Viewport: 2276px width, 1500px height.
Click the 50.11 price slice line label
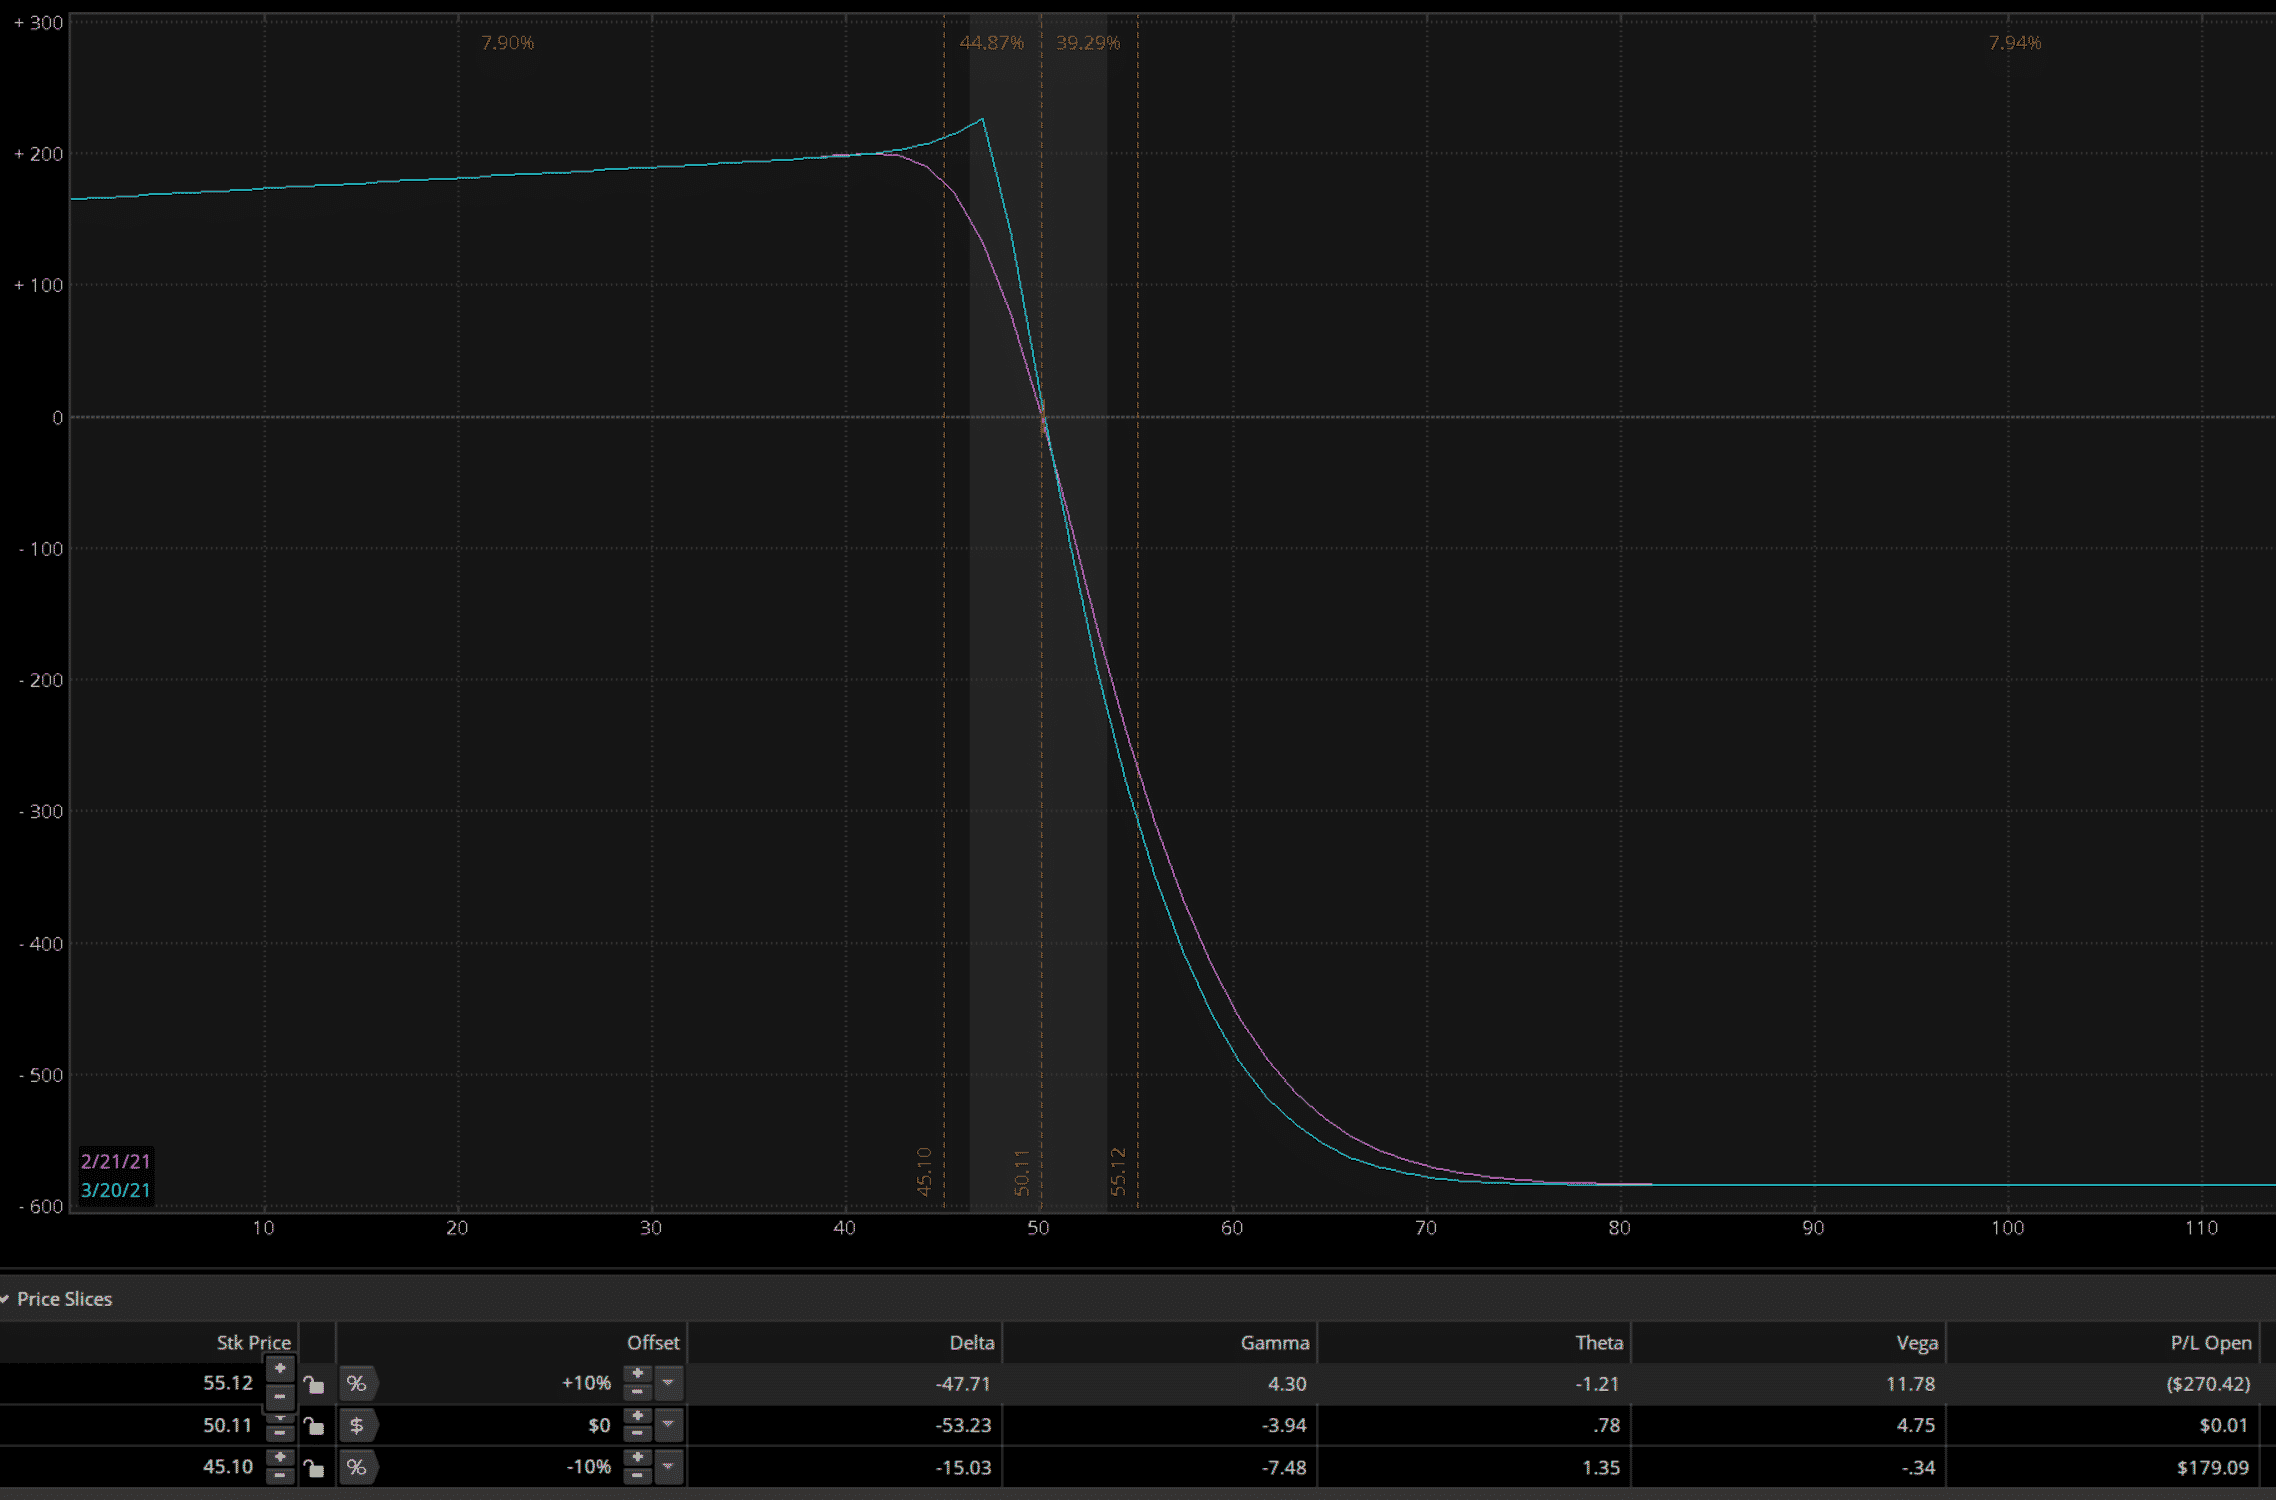(1021, 1172)
